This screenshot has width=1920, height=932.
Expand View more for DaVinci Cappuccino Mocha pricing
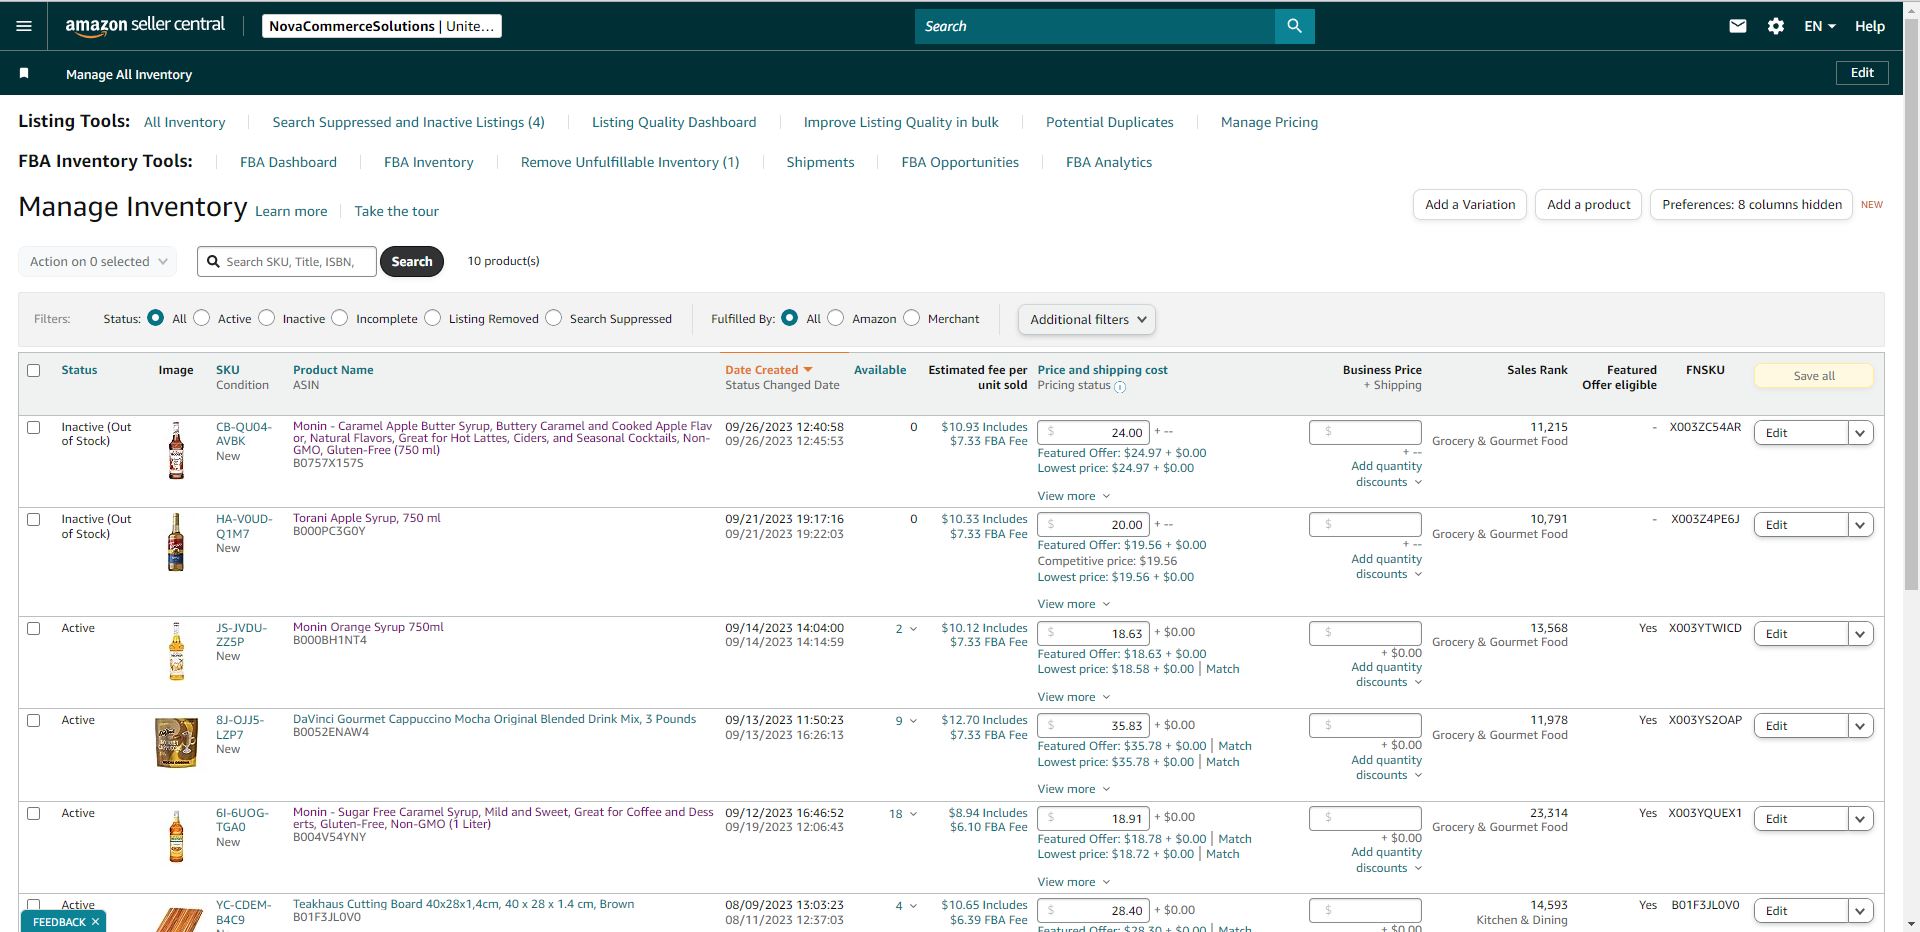point(1074,789)
